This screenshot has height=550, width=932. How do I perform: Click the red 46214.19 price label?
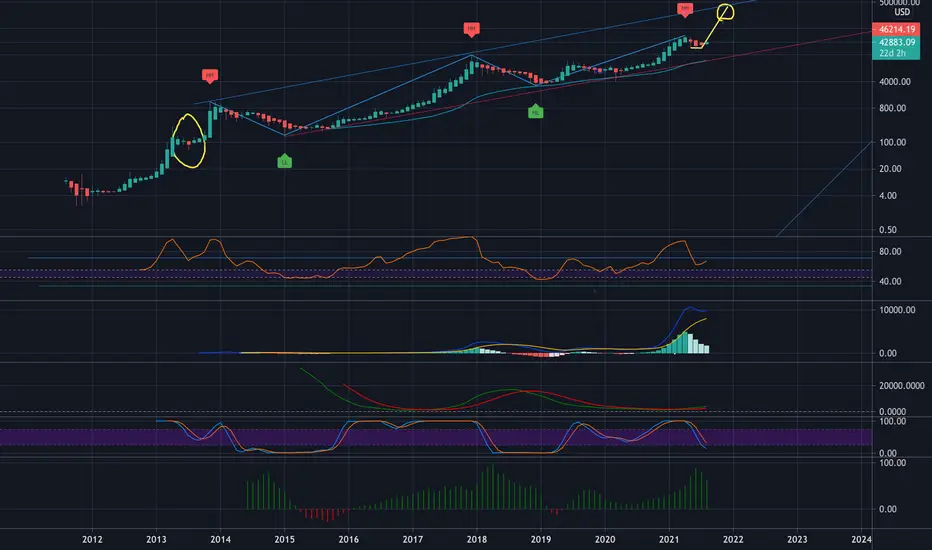coord(896,29)
